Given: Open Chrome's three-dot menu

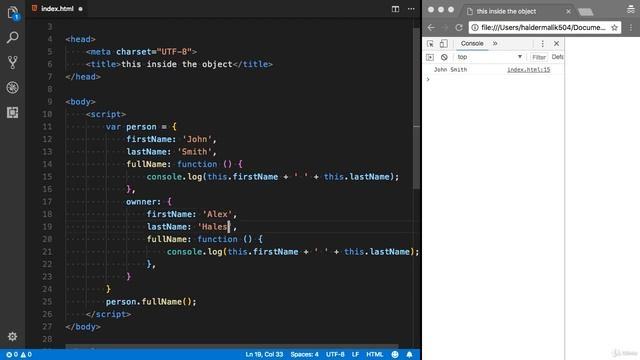Looking at the screenshot, I should point(631,27).
